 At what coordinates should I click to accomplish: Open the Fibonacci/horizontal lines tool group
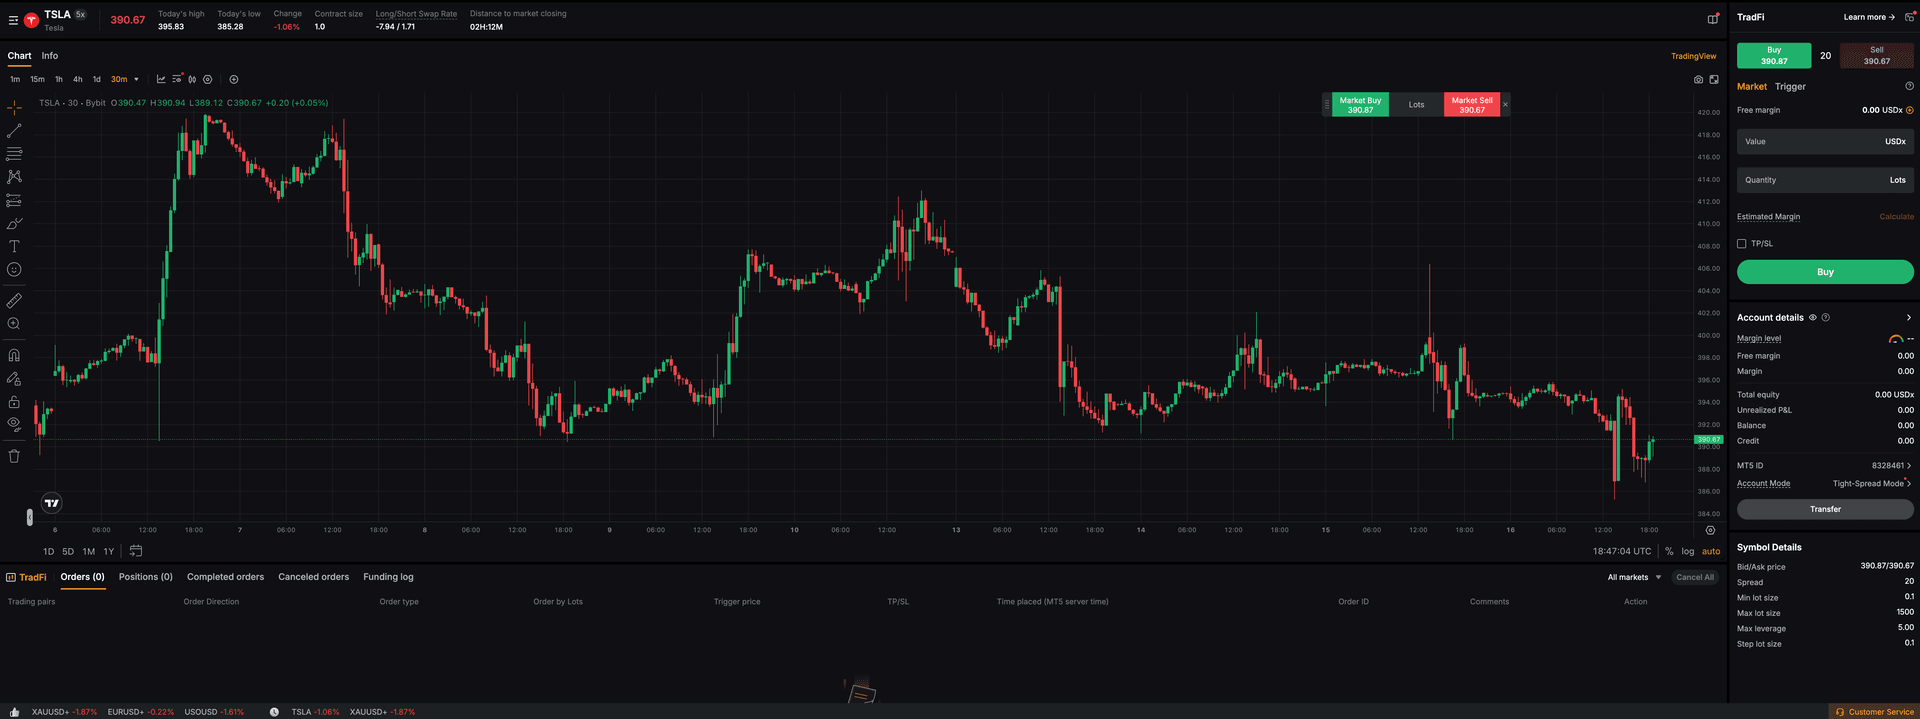pyautogui.click(x=14, y=154)
